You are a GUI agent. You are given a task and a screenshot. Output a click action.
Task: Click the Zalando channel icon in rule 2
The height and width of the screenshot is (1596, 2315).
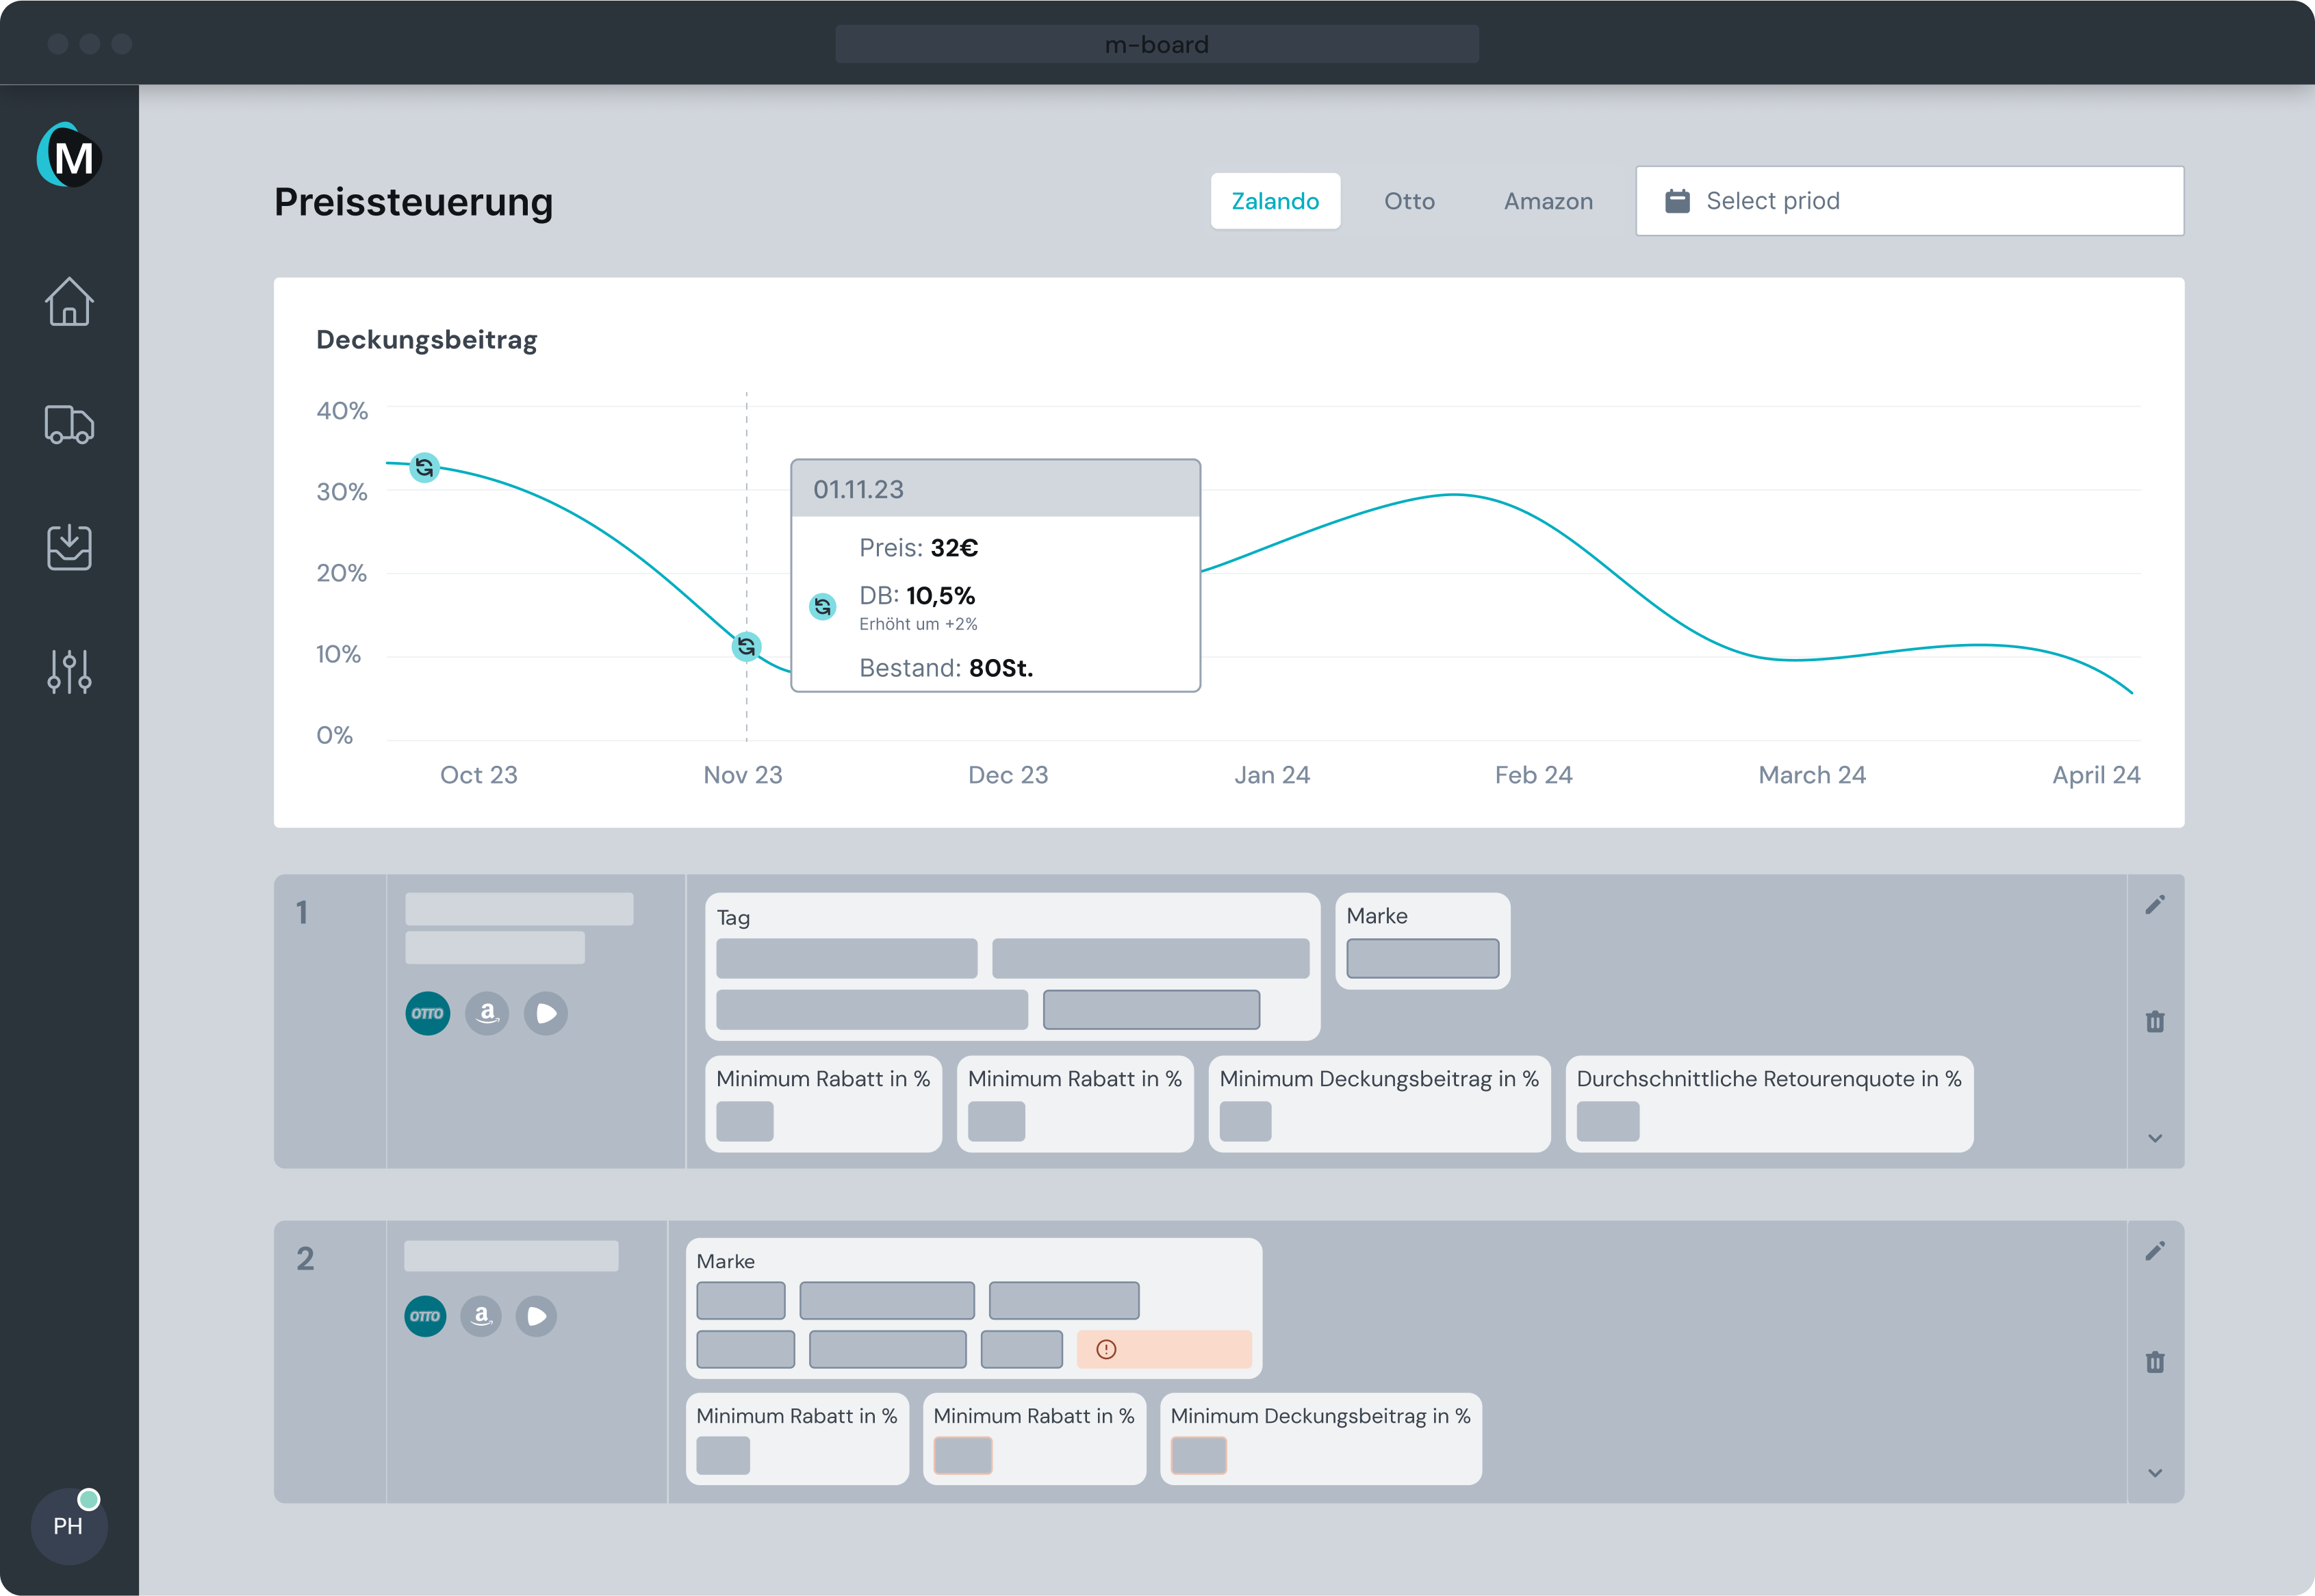click(x=536, y=1316)
